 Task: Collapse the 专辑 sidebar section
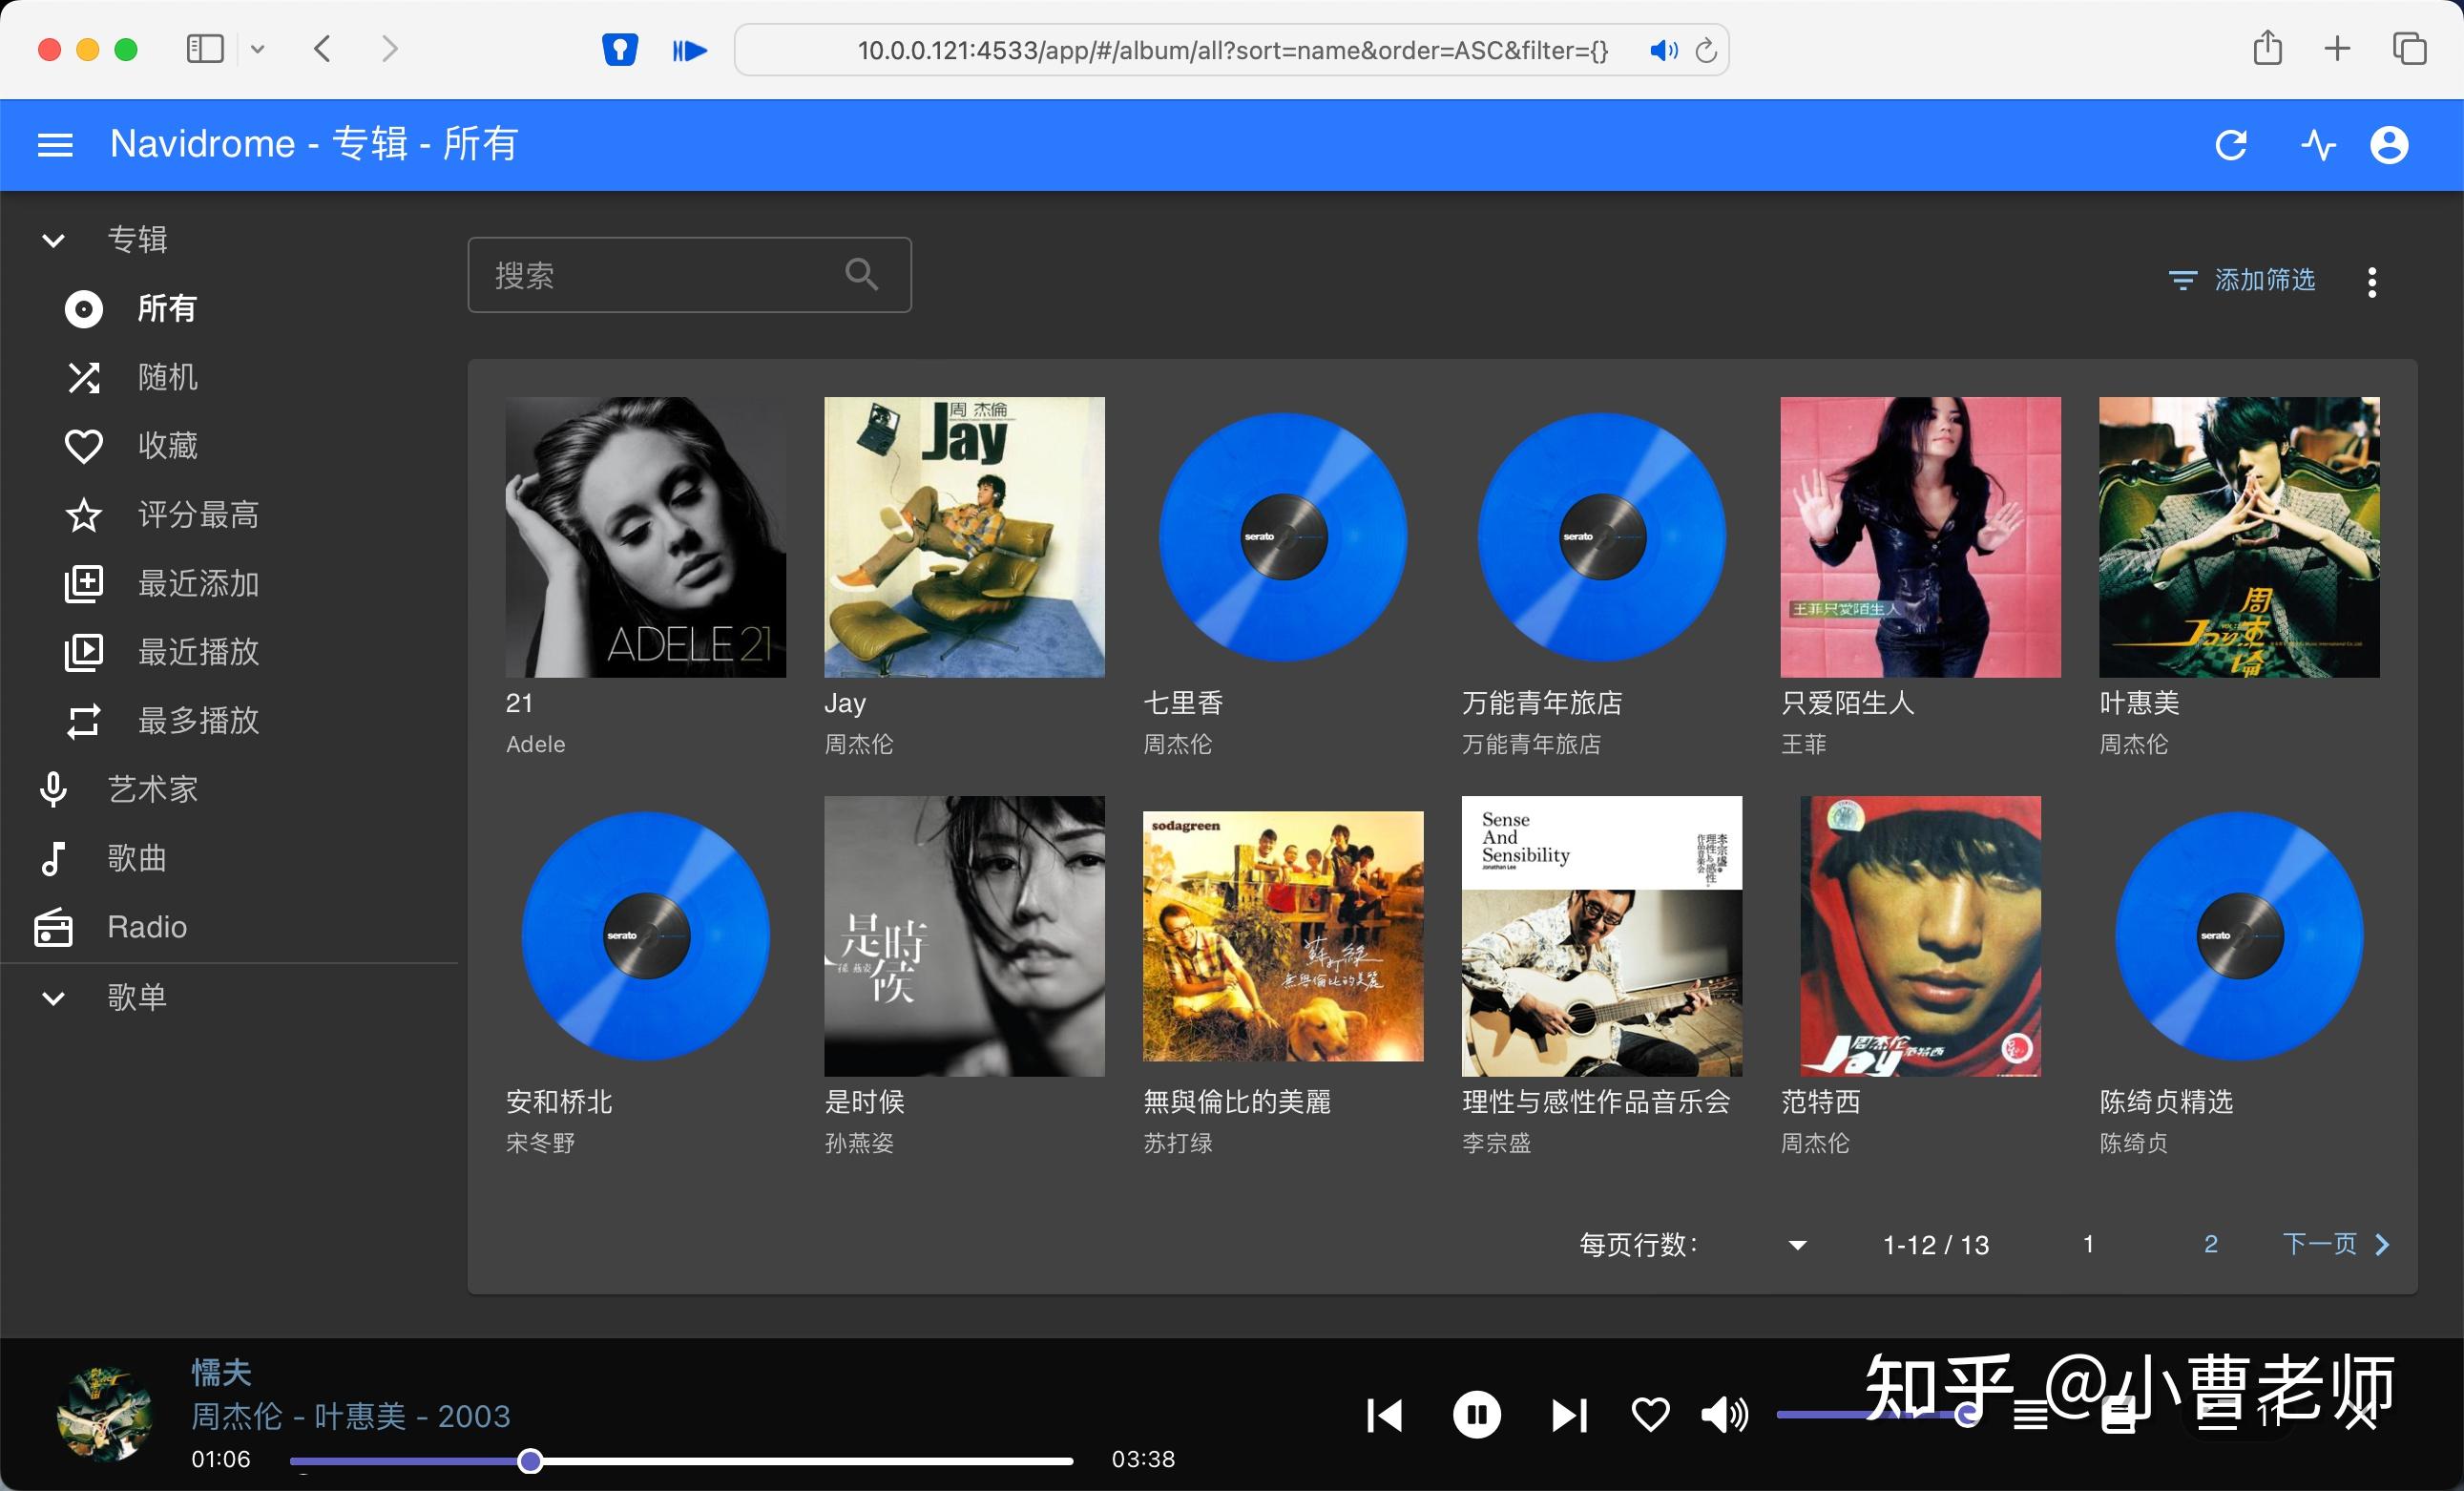[x=52, y=239]
